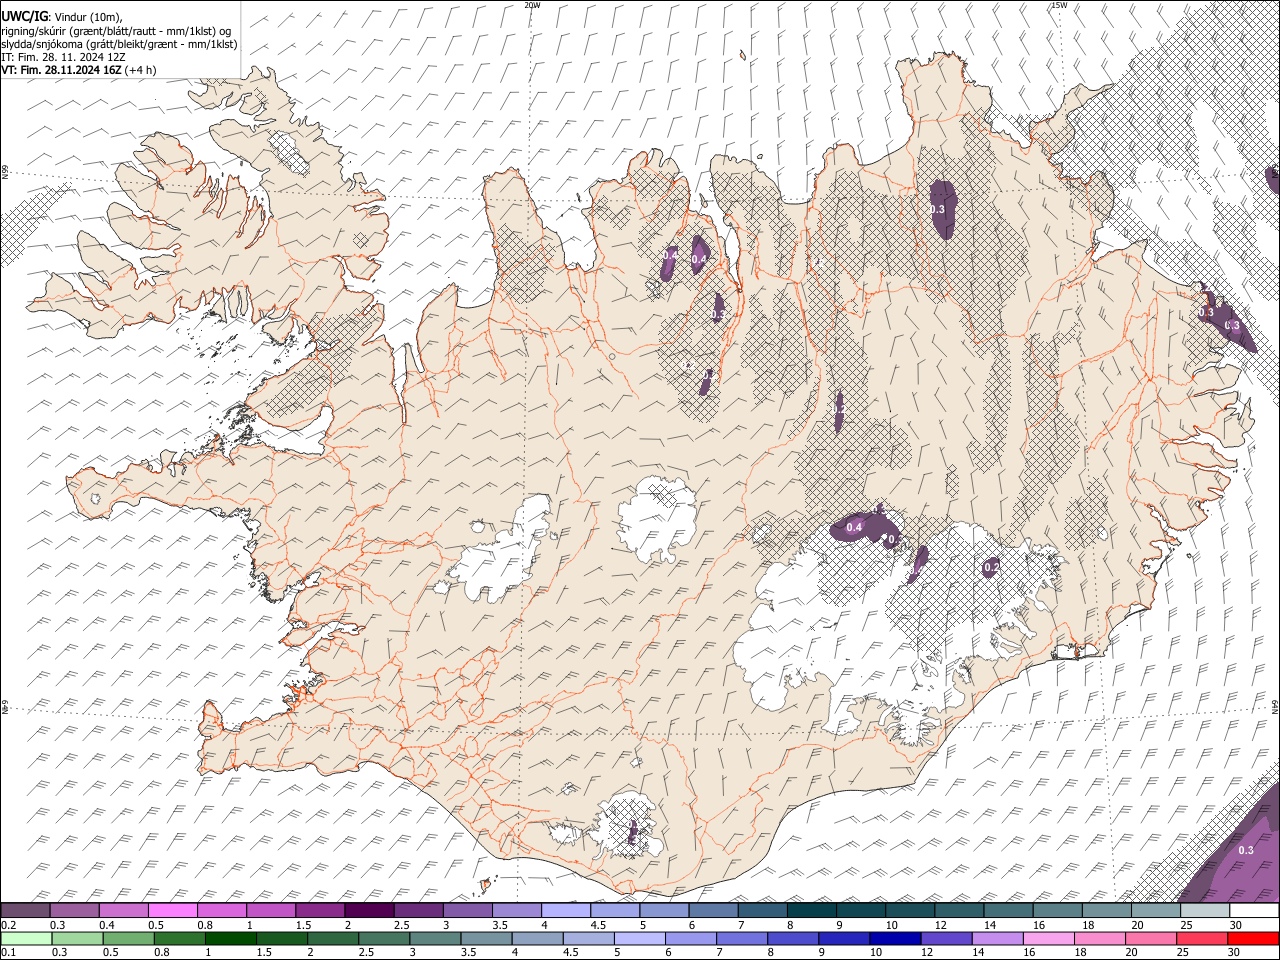
Task: Click the large '0.4' purple patch north of Vatnajökull
Action: point(855,527)
